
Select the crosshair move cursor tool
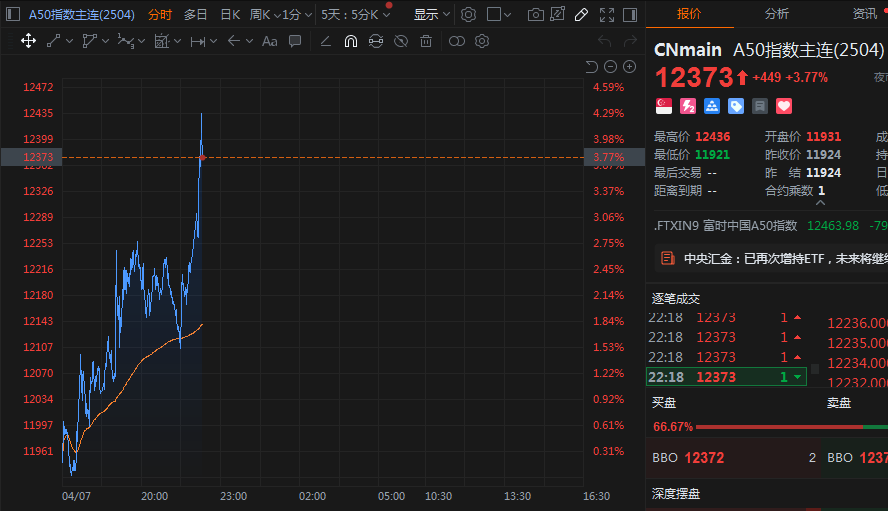coord(28,41)
